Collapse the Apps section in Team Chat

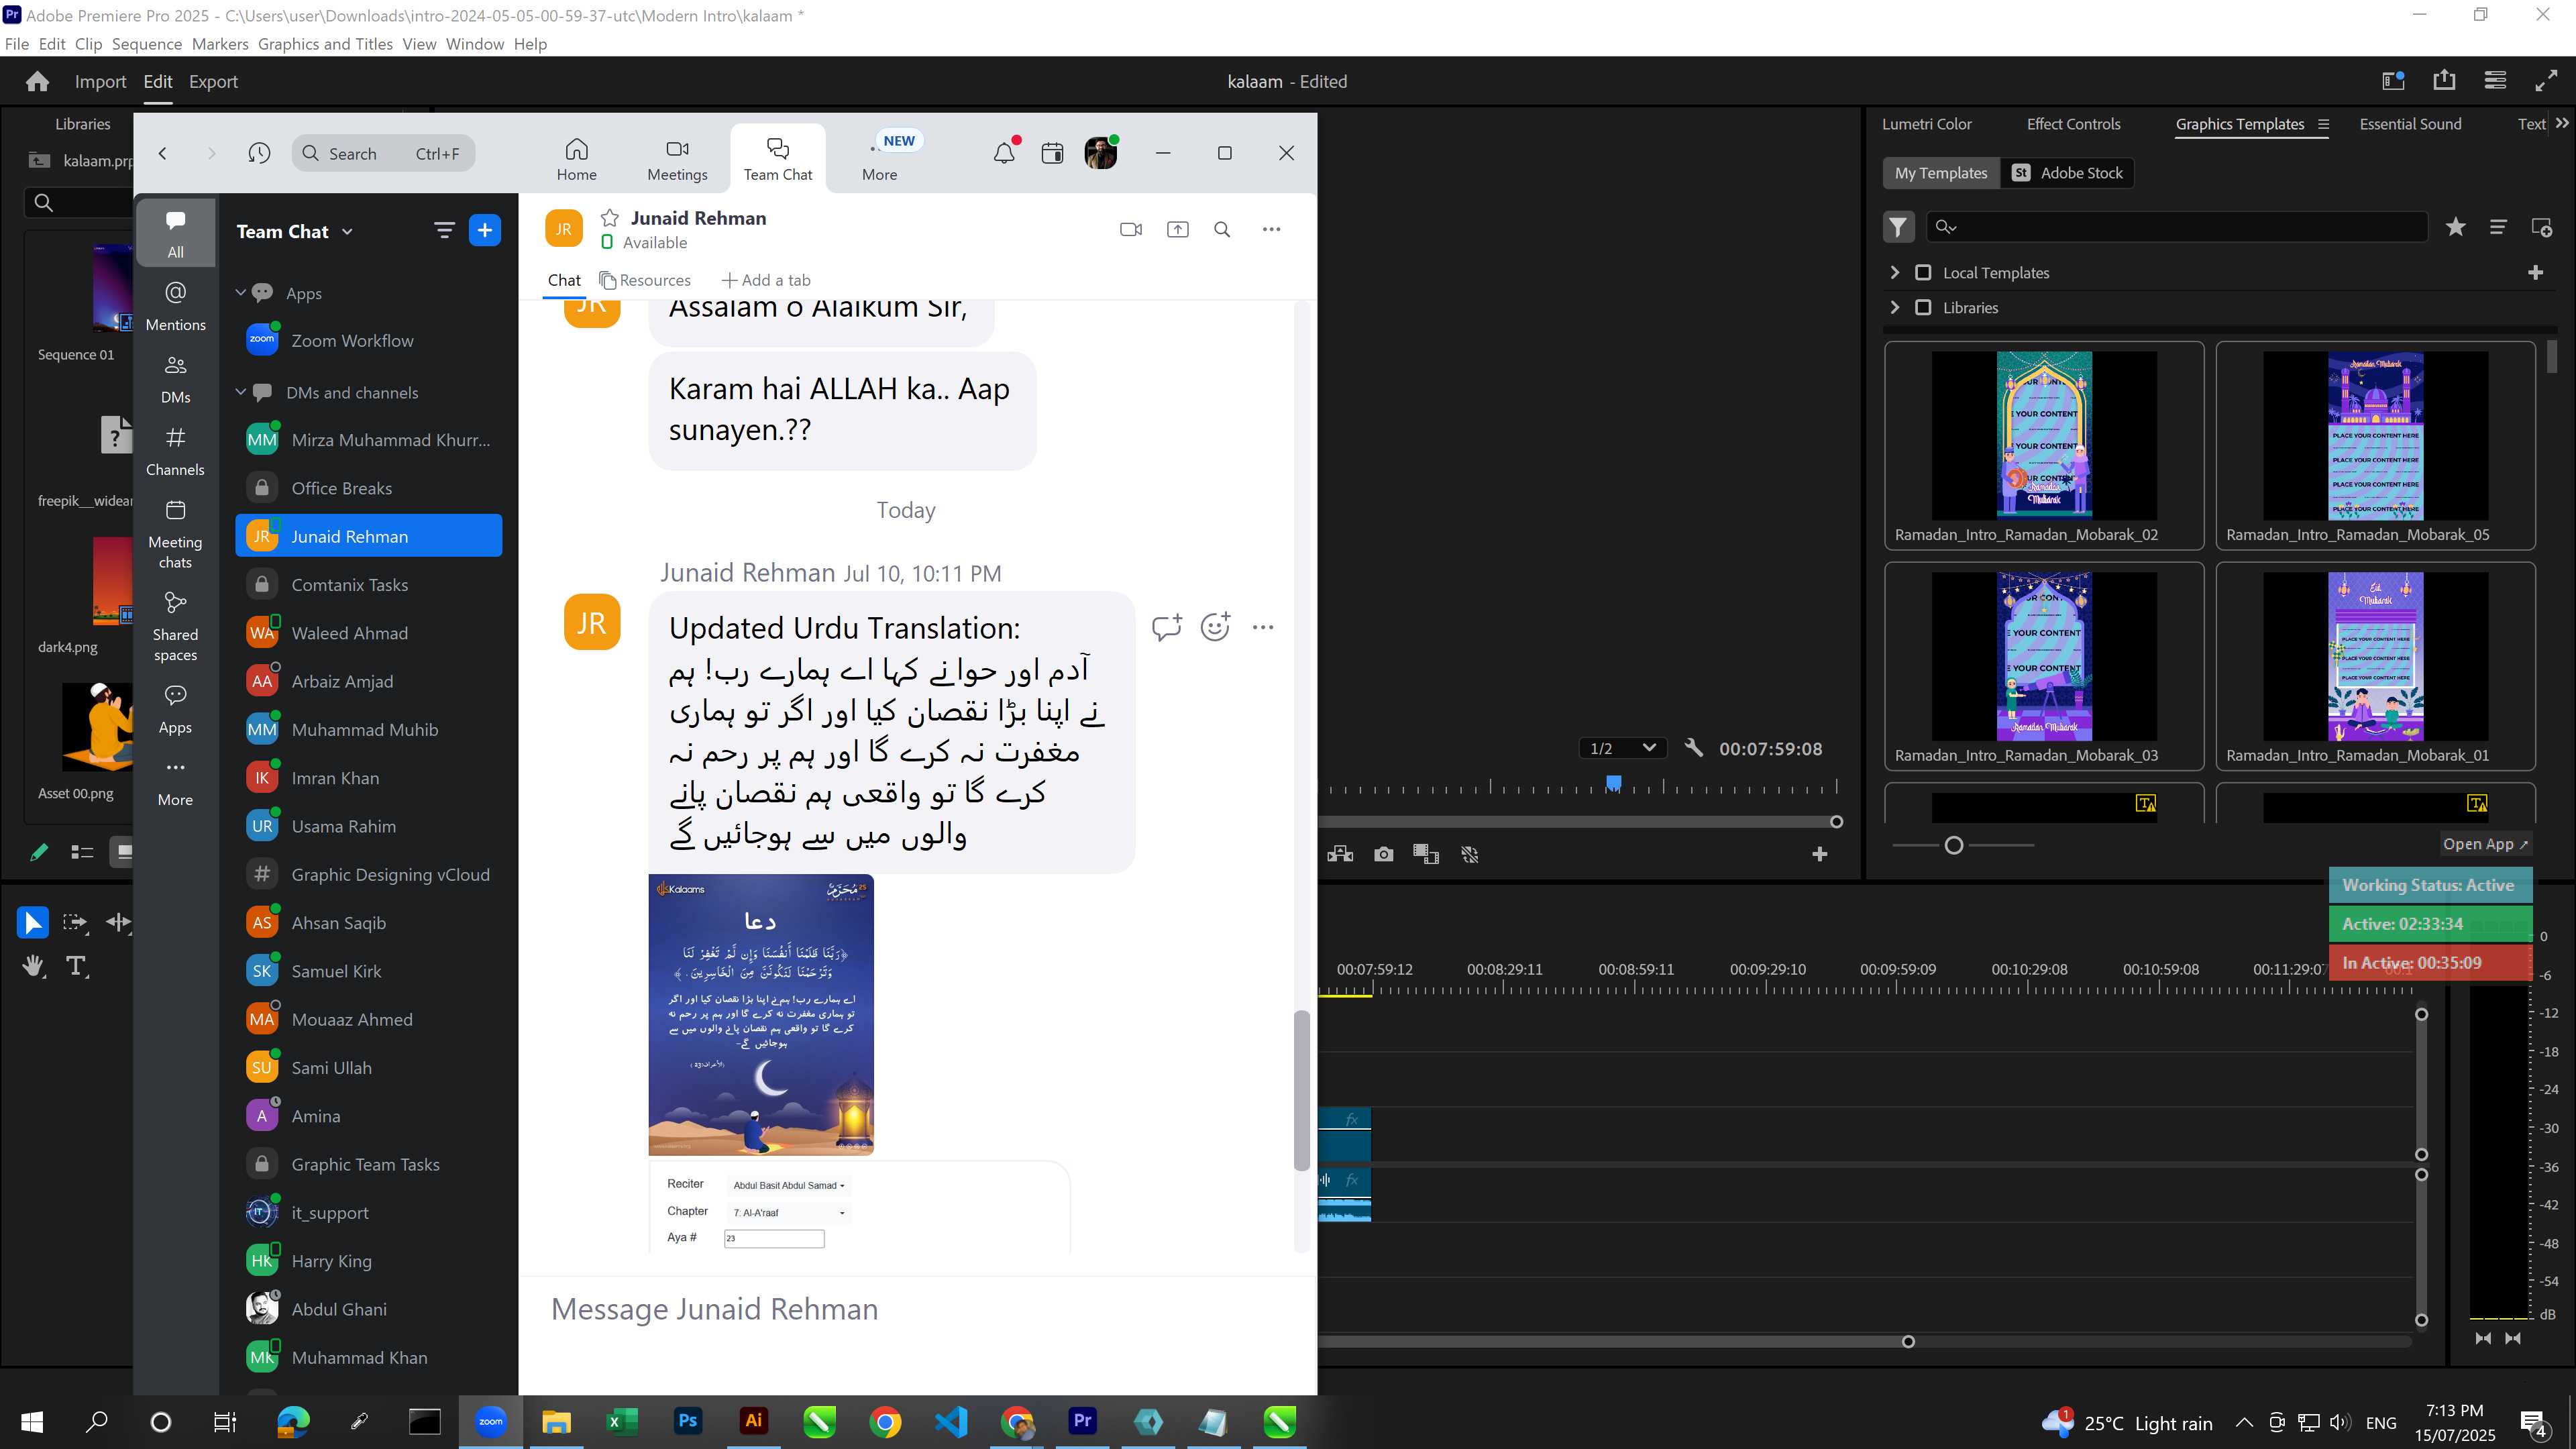(x=240, y=293)
